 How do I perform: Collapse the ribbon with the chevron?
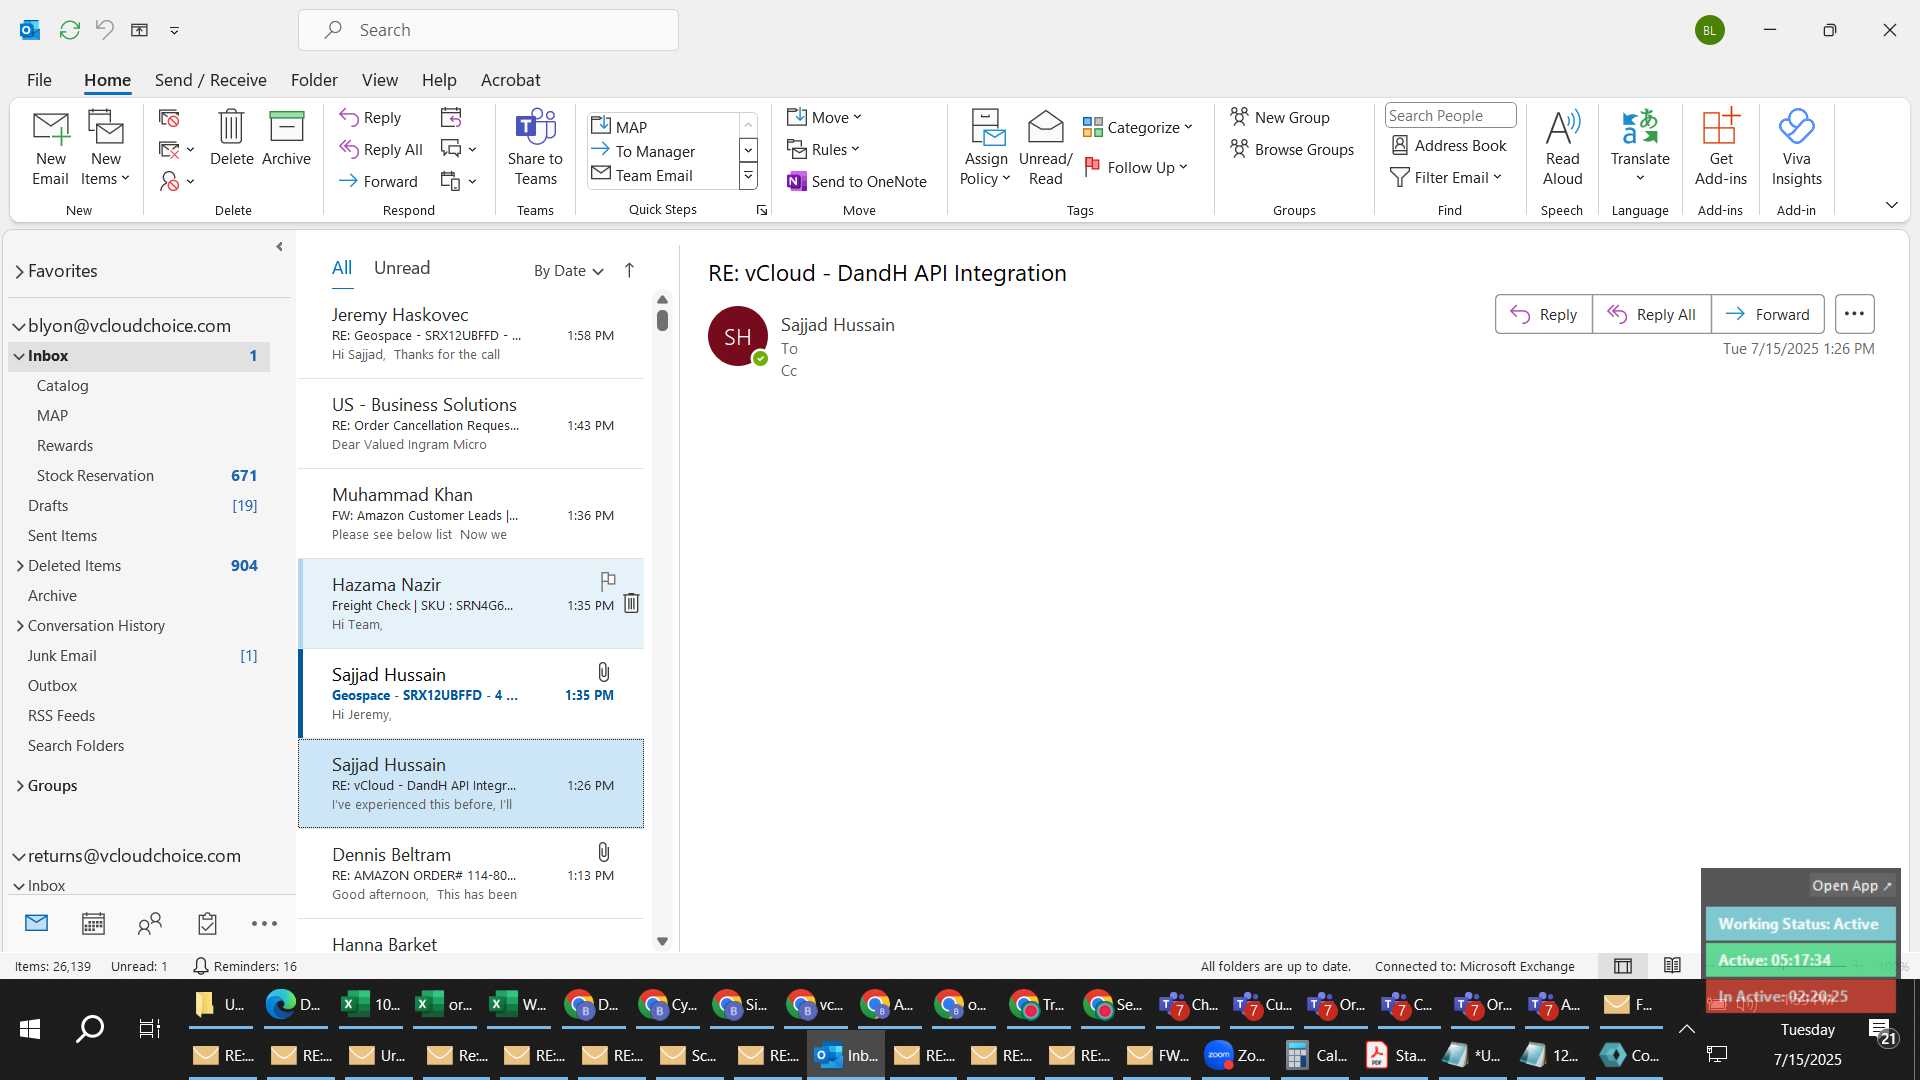click(x=1891, y=205)
